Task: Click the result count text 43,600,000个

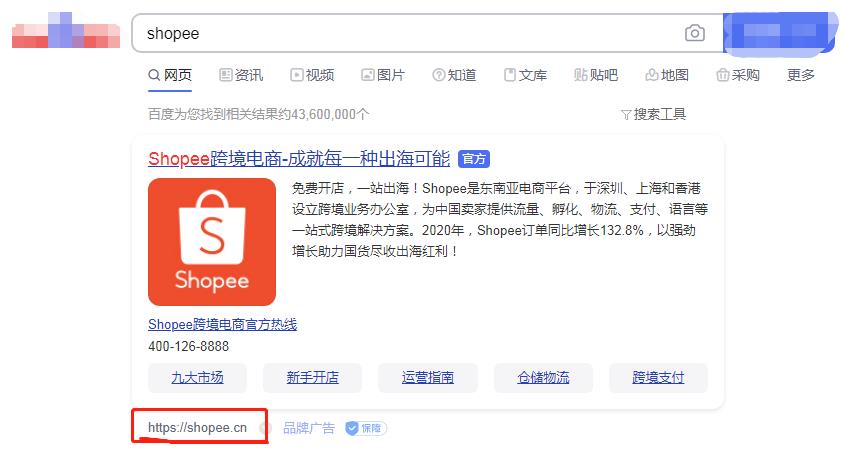Action: [x=330, y=114]
